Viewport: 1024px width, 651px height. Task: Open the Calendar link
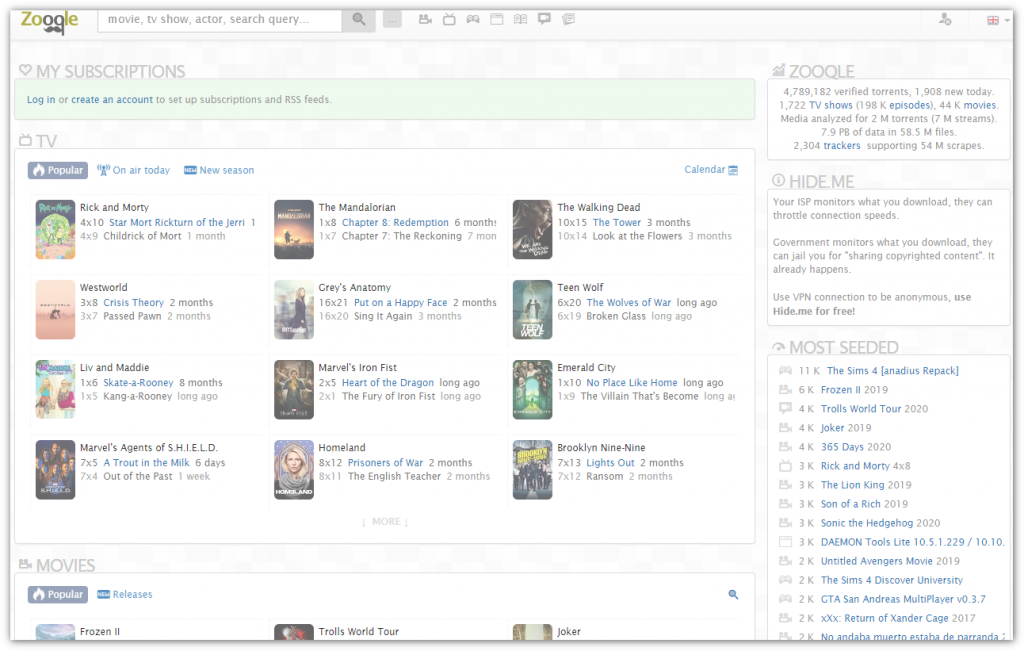[x=705, y=170]
